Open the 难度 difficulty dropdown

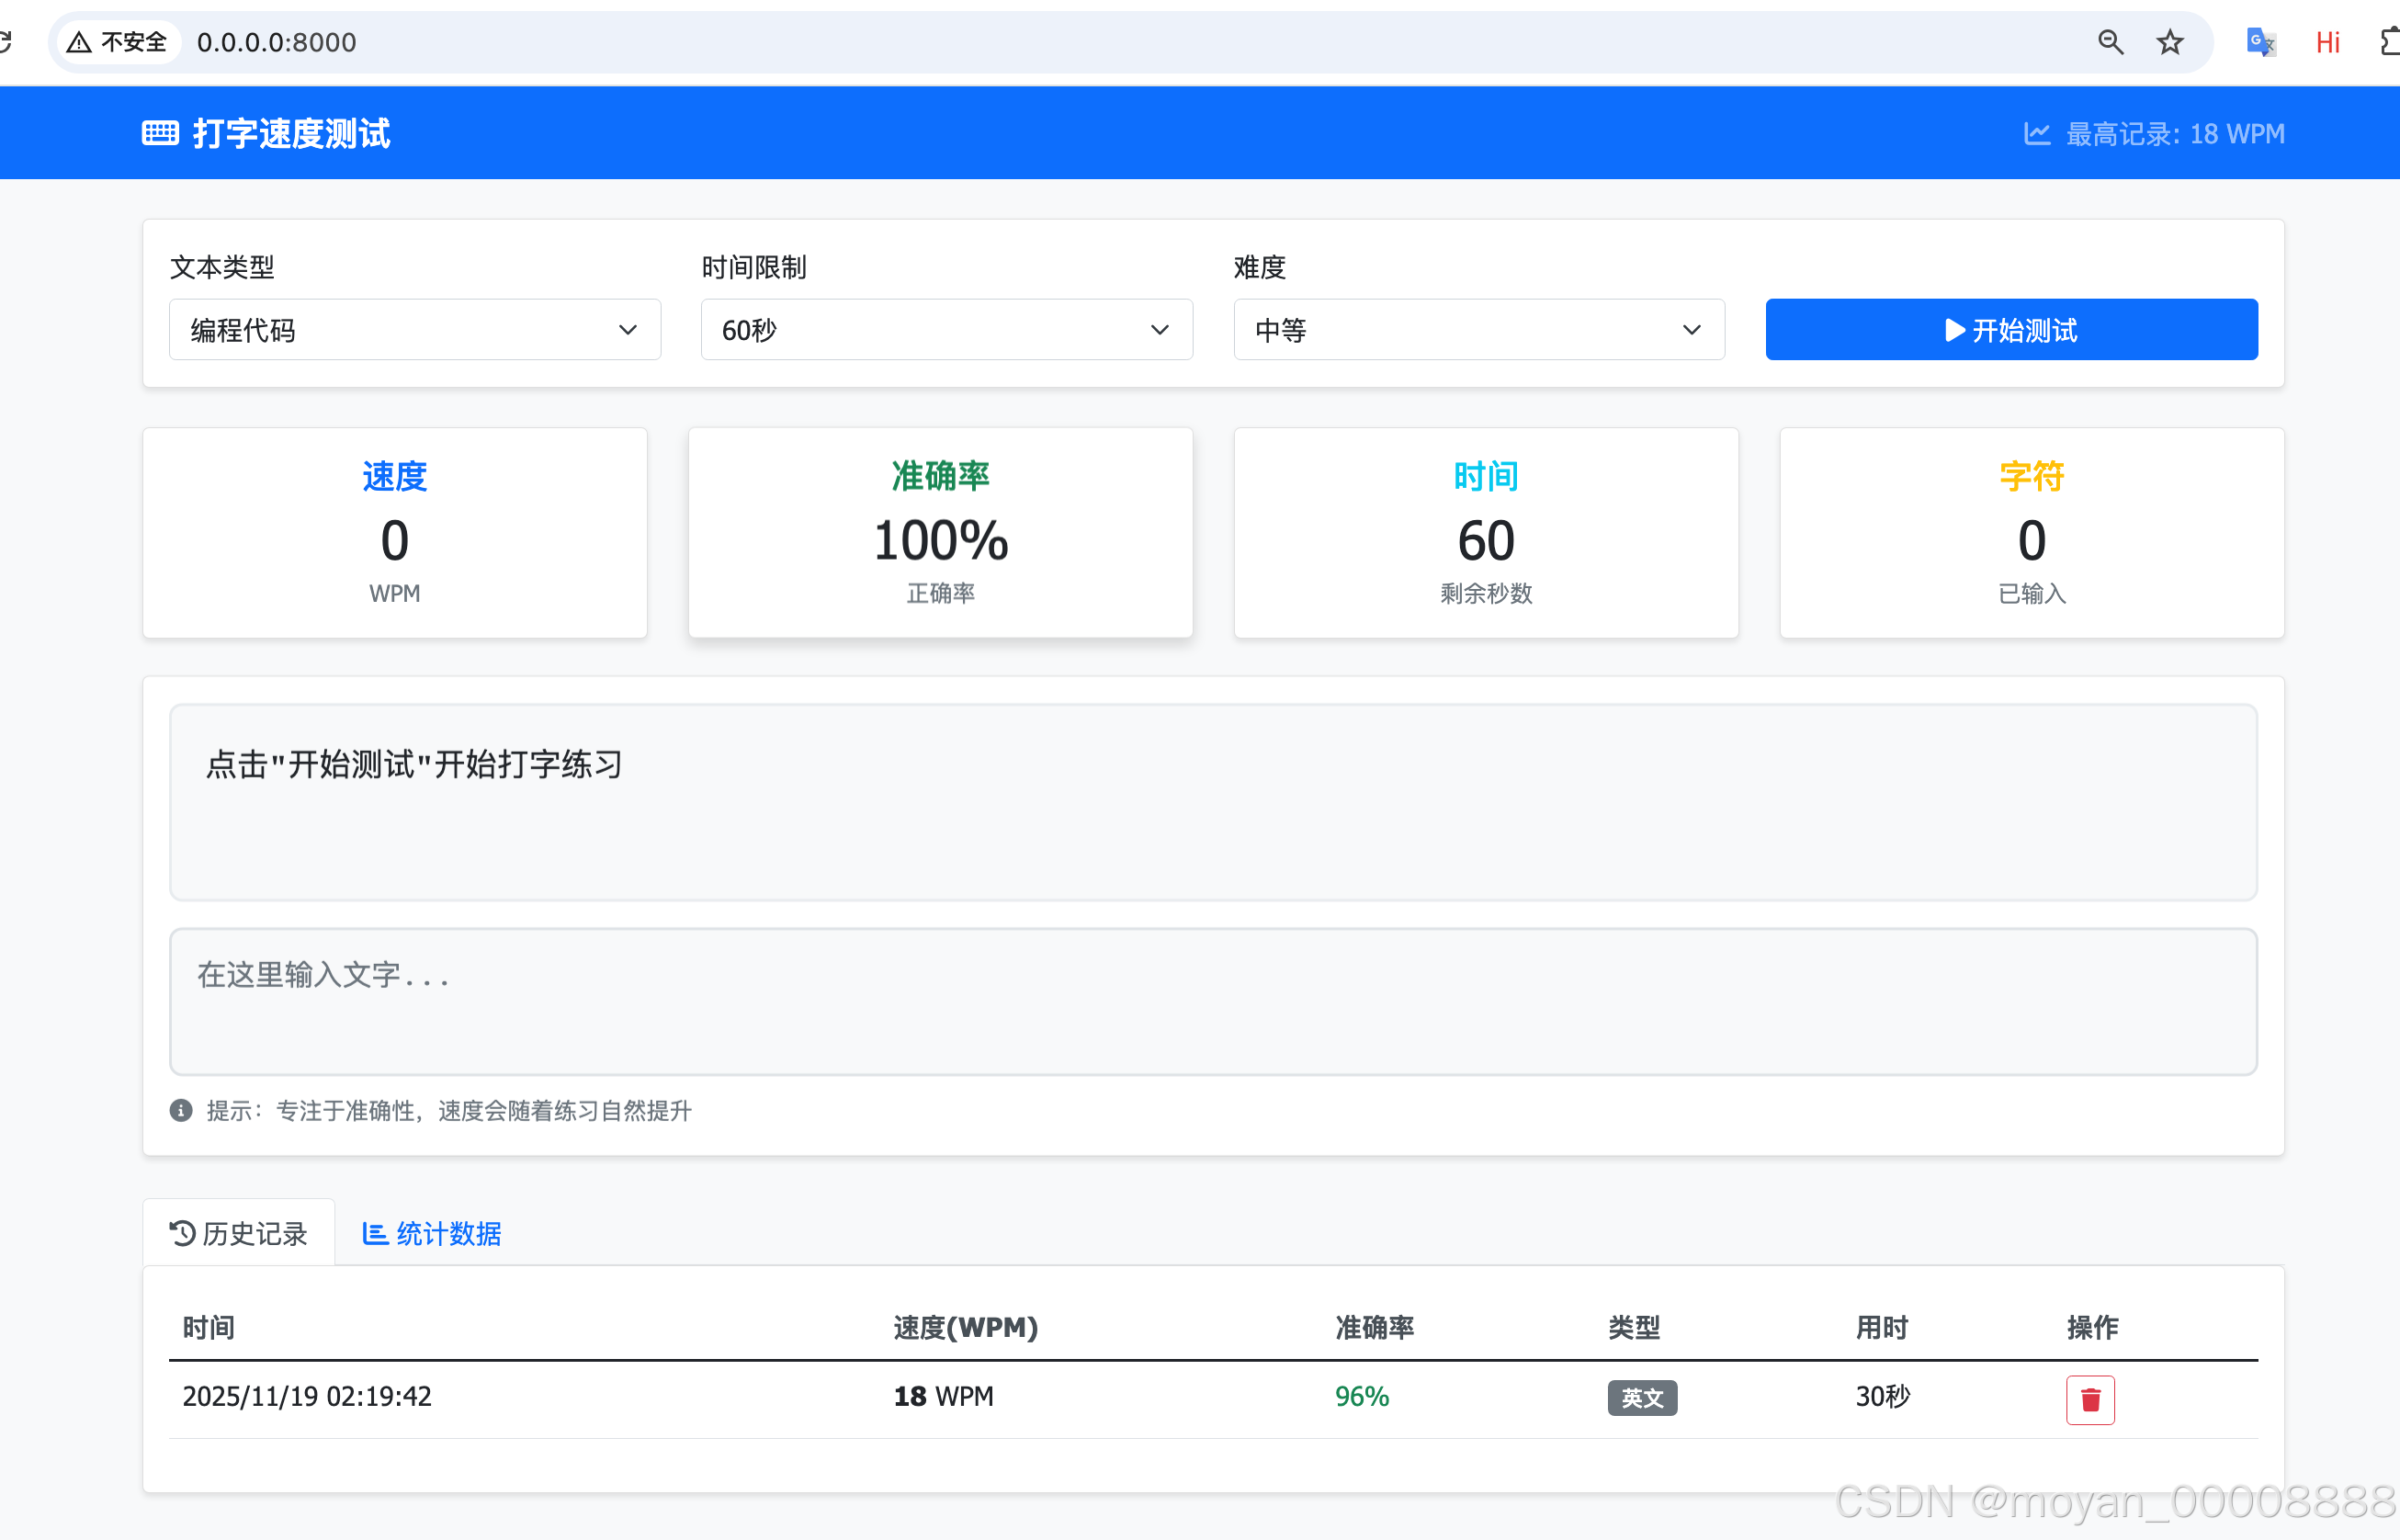(x=1478, y=330)
